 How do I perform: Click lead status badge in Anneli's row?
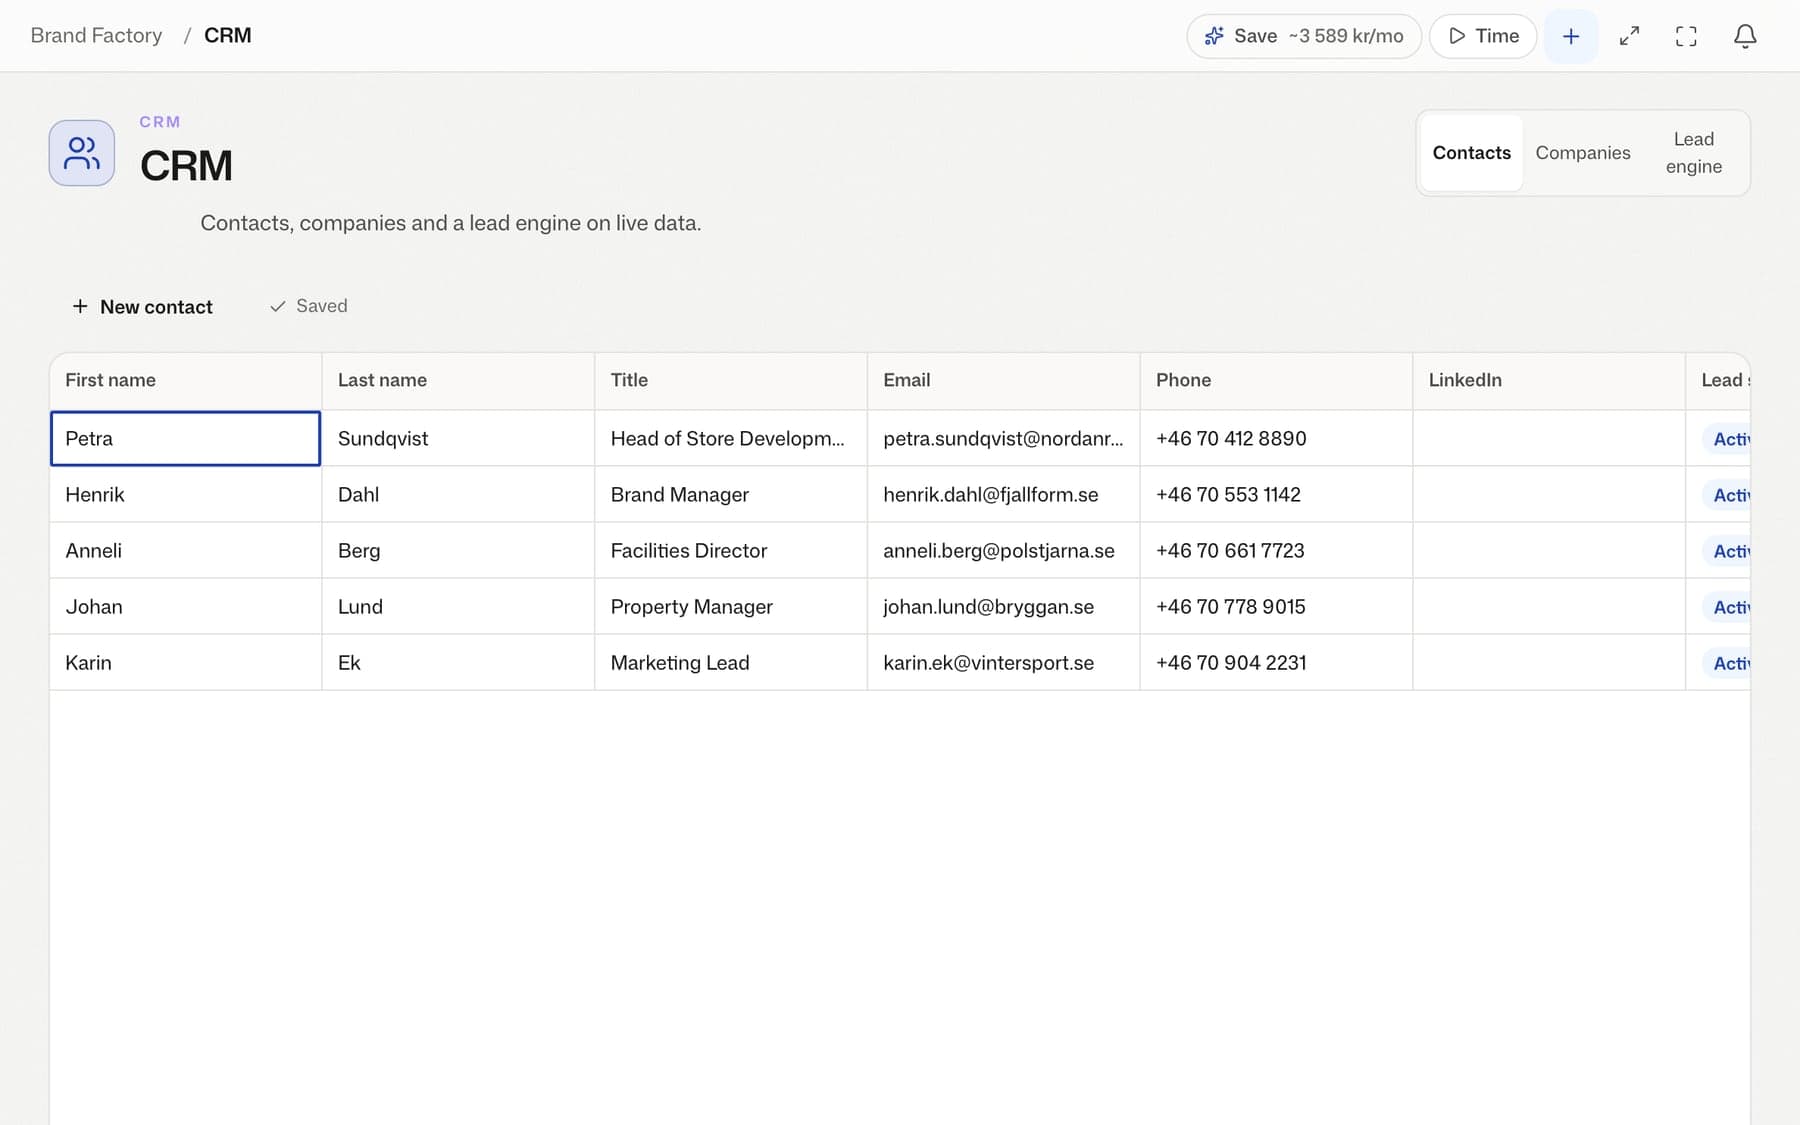point(1727,551)
